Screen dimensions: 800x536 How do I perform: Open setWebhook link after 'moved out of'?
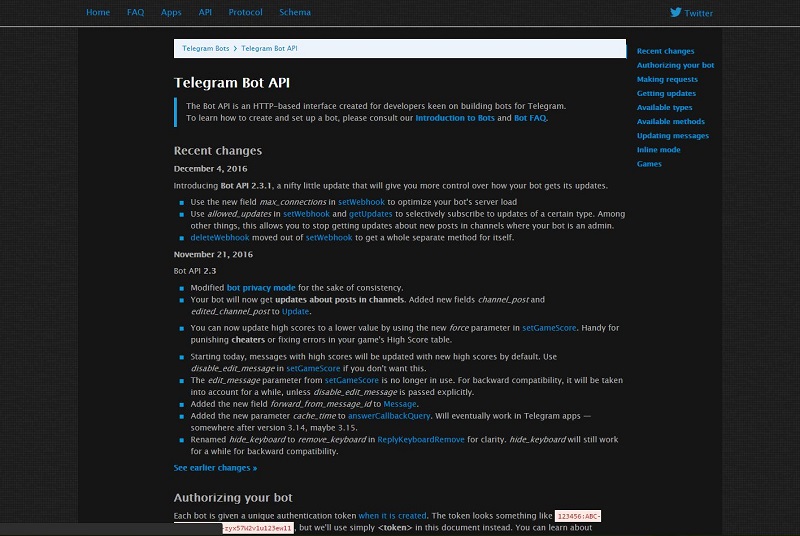pyautogui.click(x=329, y=238)
